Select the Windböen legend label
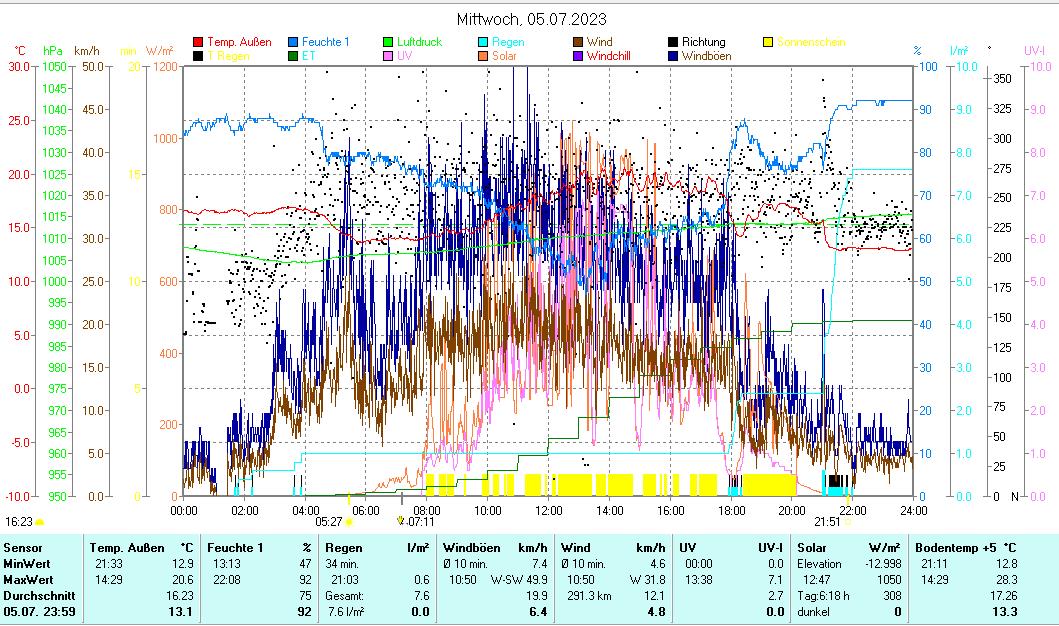1059x626 pixels. 706,57
